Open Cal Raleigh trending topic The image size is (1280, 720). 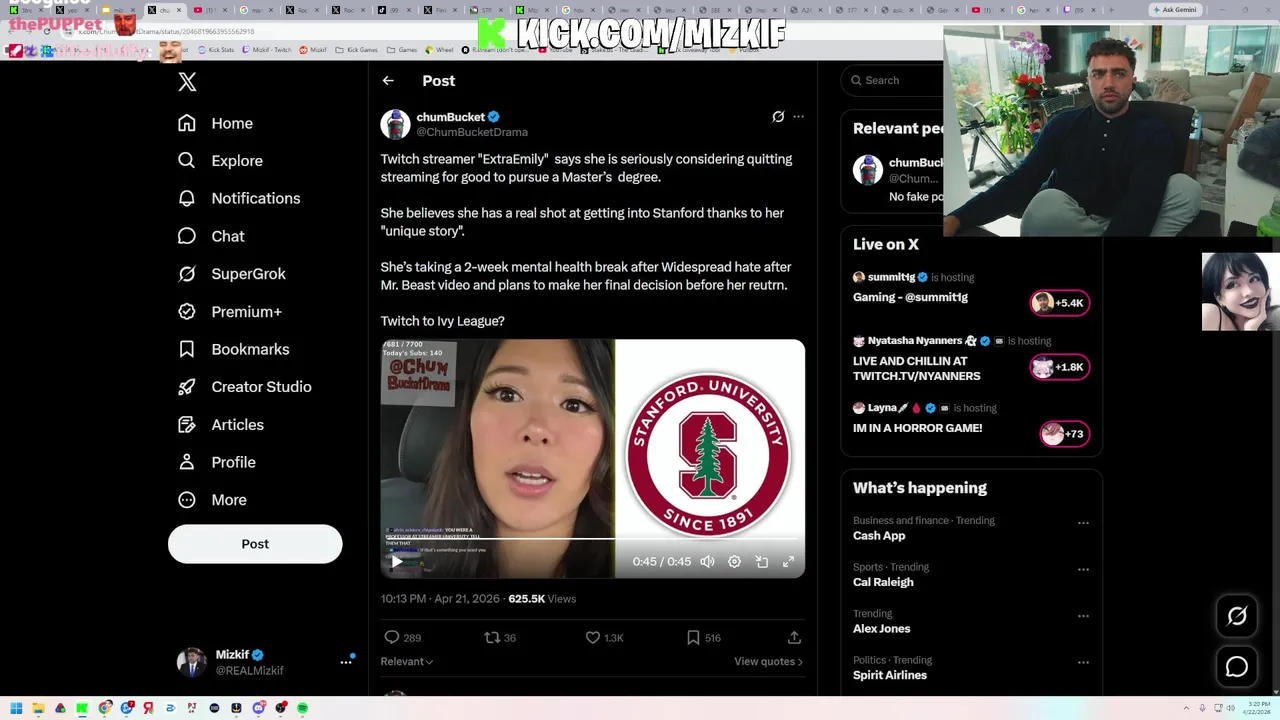883,582
